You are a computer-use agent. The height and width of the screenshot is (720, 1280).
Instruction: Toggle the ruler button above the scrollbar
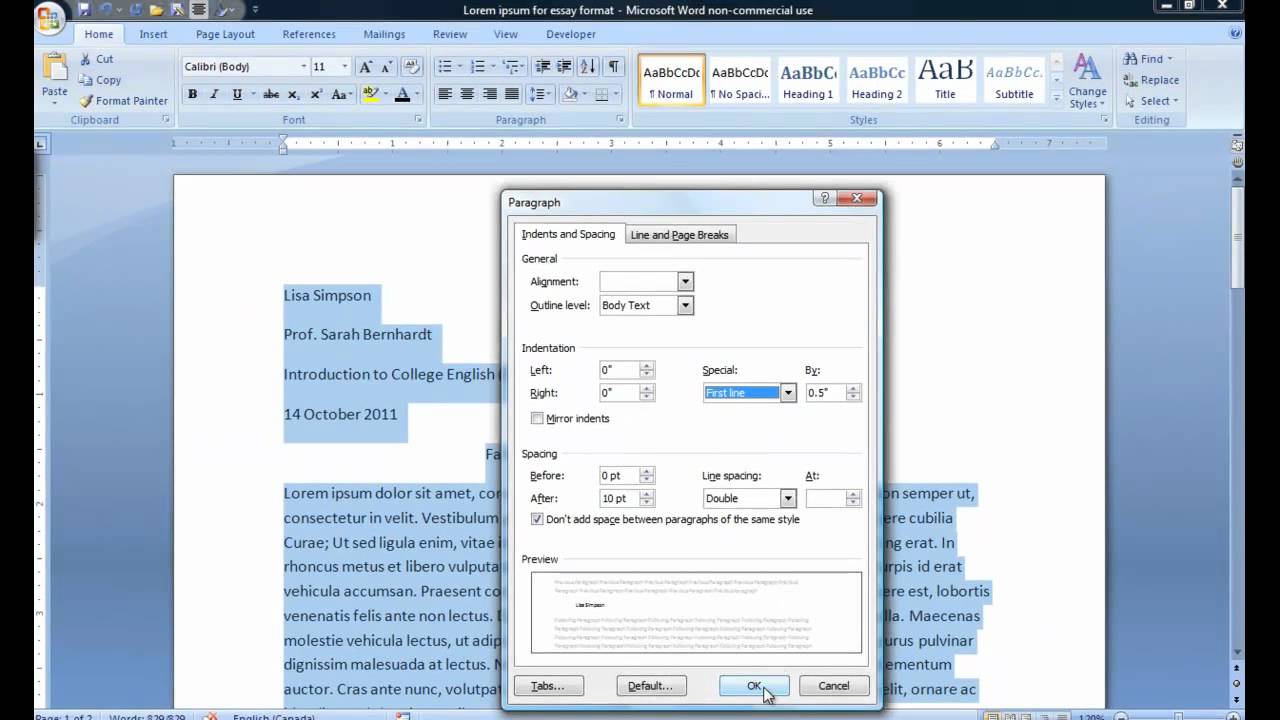click(1237, 145)
